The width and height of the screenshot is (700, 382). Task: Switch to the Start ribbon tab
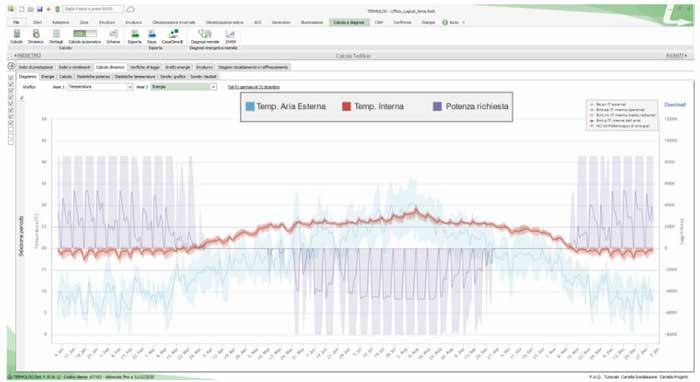pos(38,22)
